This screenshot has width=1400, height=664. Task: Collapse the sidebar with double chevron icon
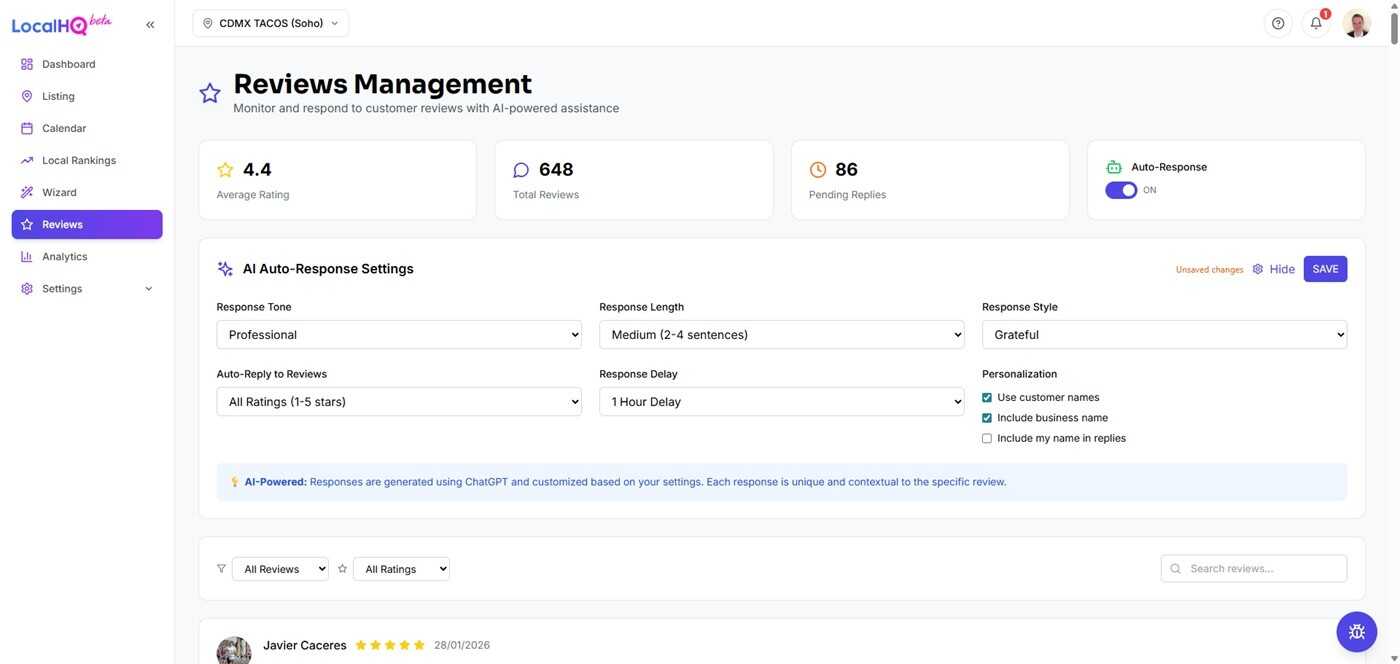tap(150, 25)
